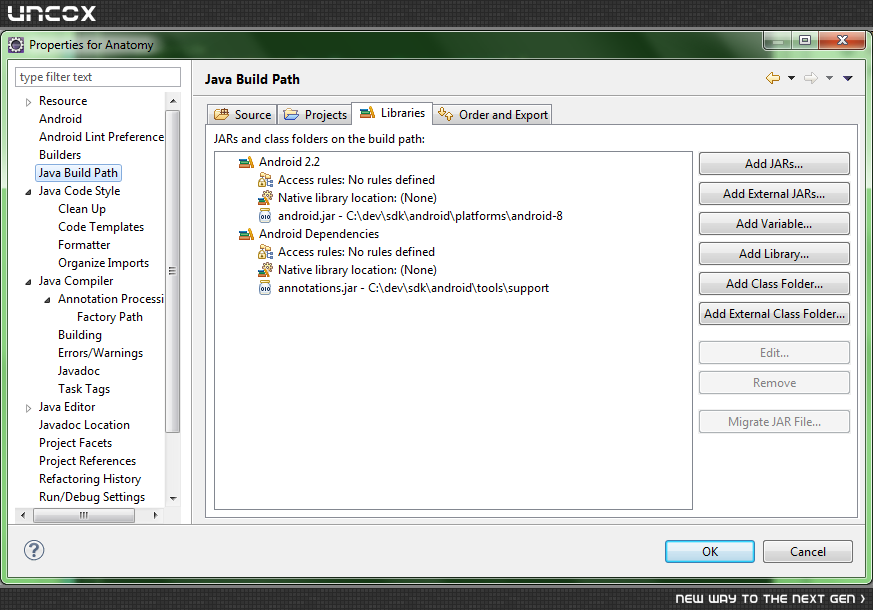
Task: Select Javadoc Location tree item
Action: (84, 425)
